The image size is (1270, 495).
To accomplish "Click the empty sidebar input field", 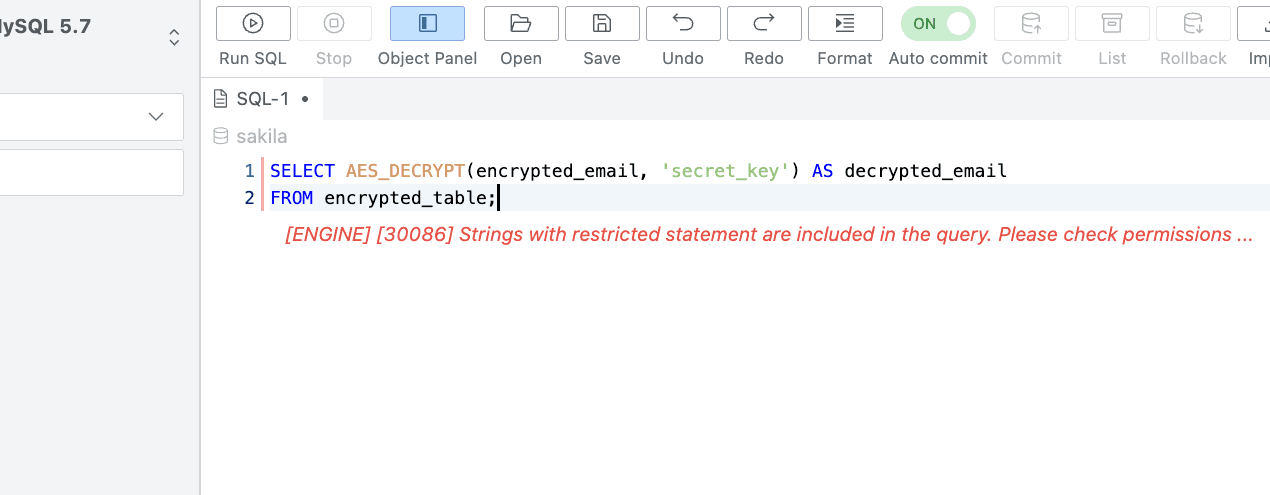I will pyautogui.click(x=90, y=172).
